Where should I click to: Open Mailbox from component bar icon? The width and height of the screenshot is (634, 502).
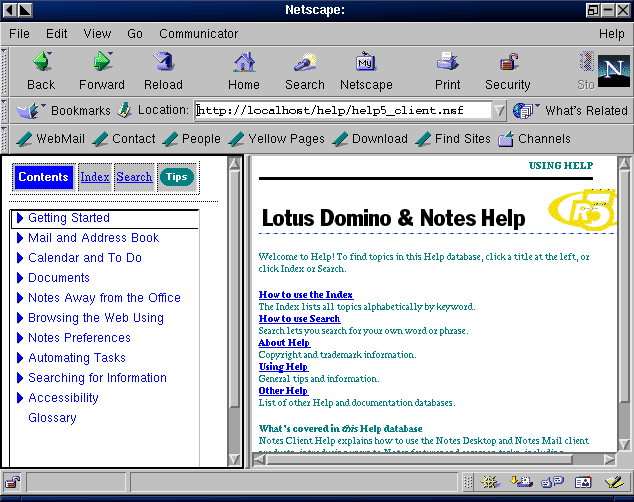tap(521, 481)
